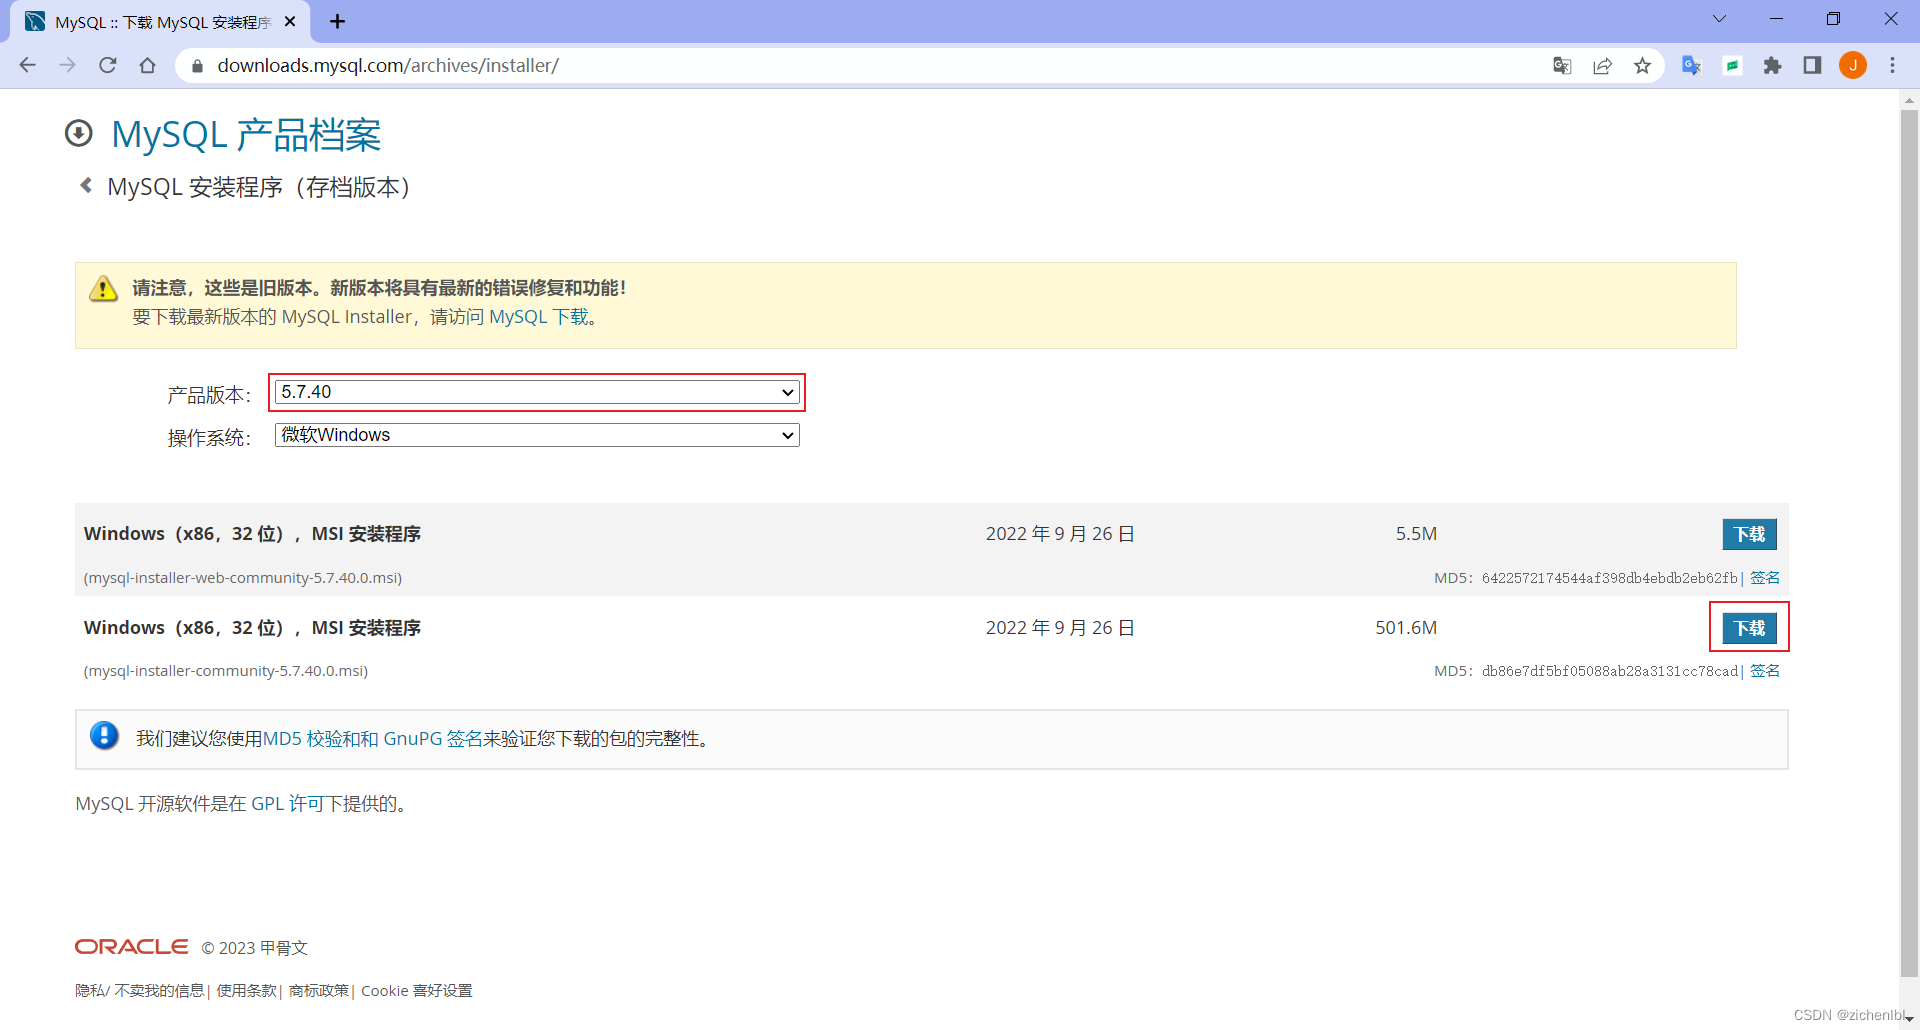Open a new tab with the plus button

337,21
